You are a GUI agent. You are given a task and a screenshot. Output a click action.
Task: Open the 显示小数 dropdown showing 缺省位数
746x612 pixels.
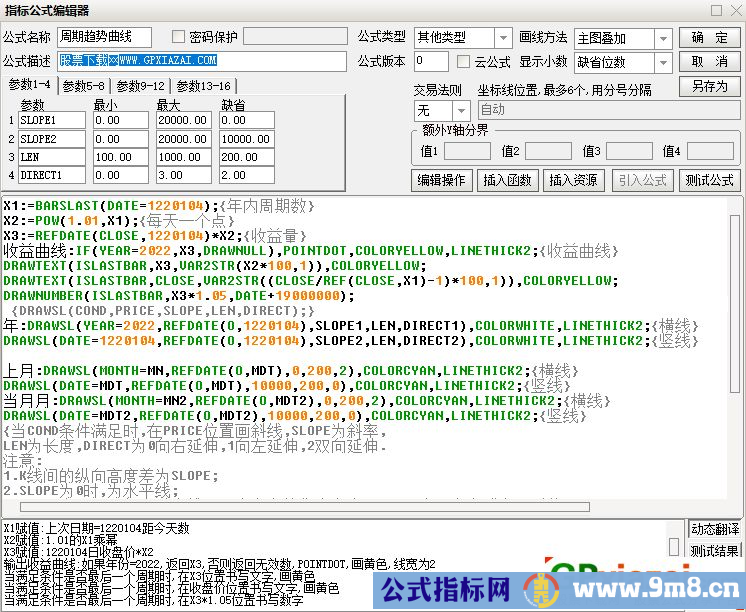coord(663,62)
